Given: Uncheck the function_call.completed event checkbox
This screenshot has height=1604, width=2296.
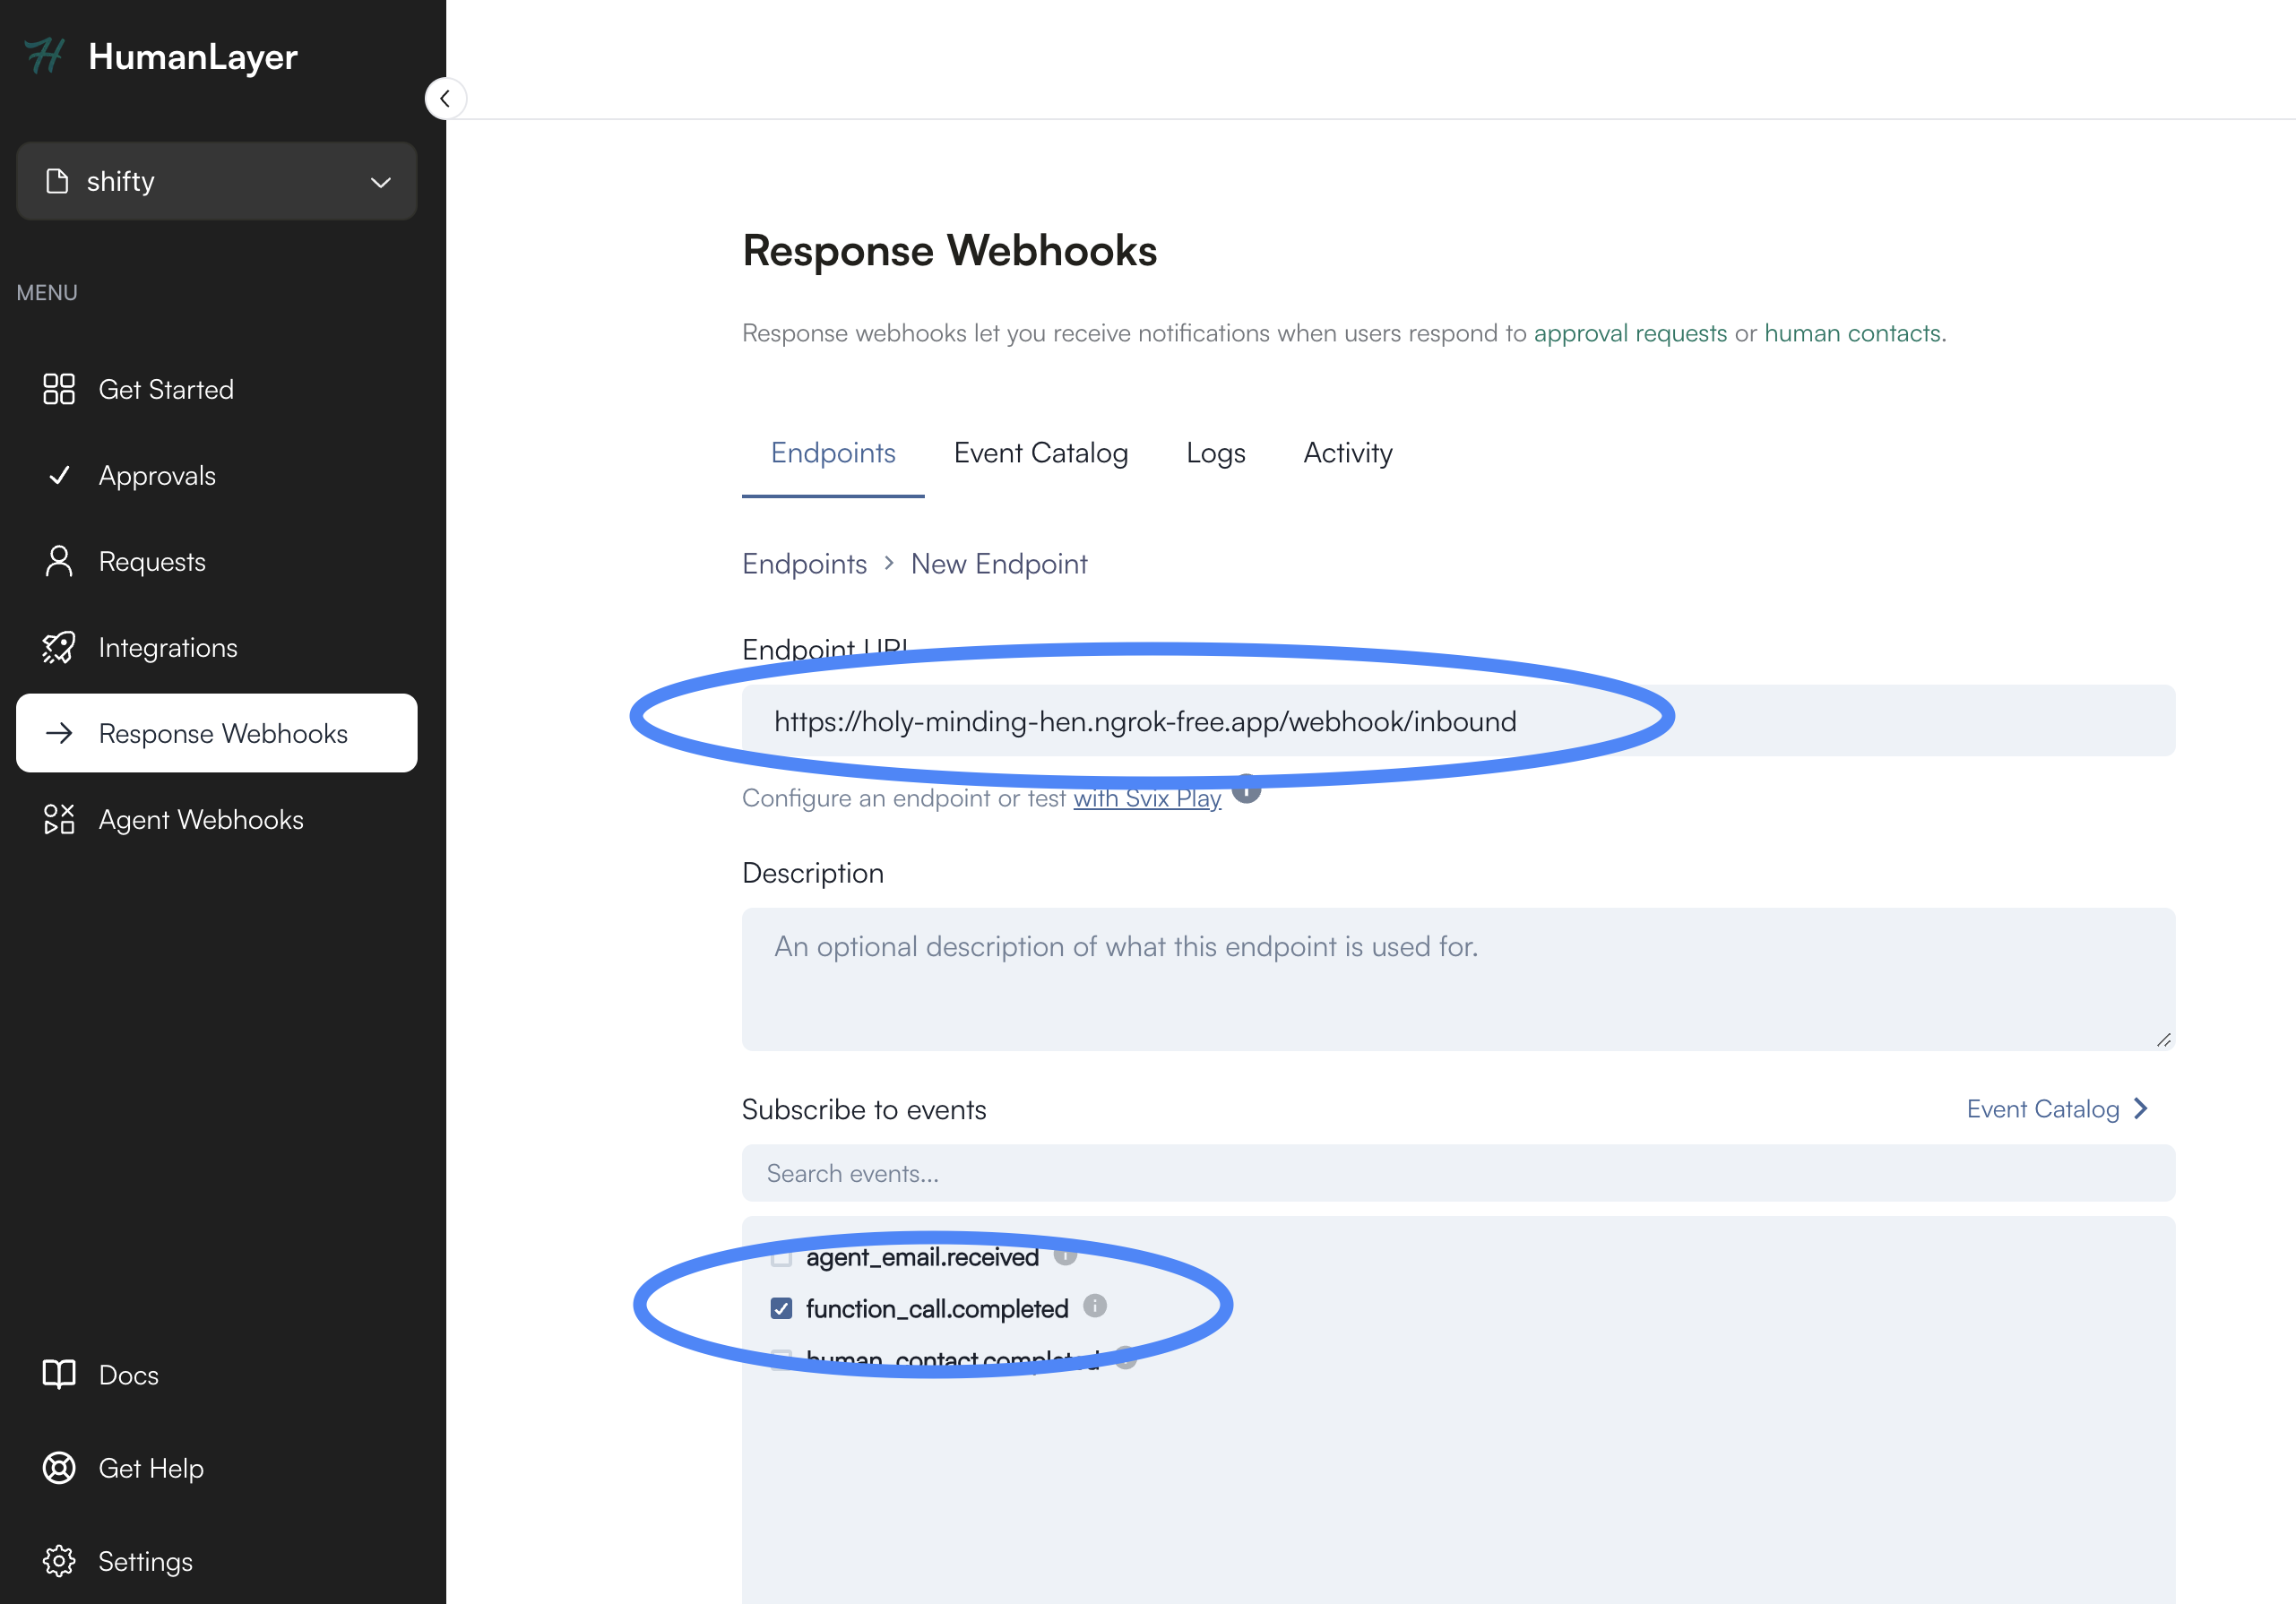Looking at the screenshot, I should pos(781,1308).
